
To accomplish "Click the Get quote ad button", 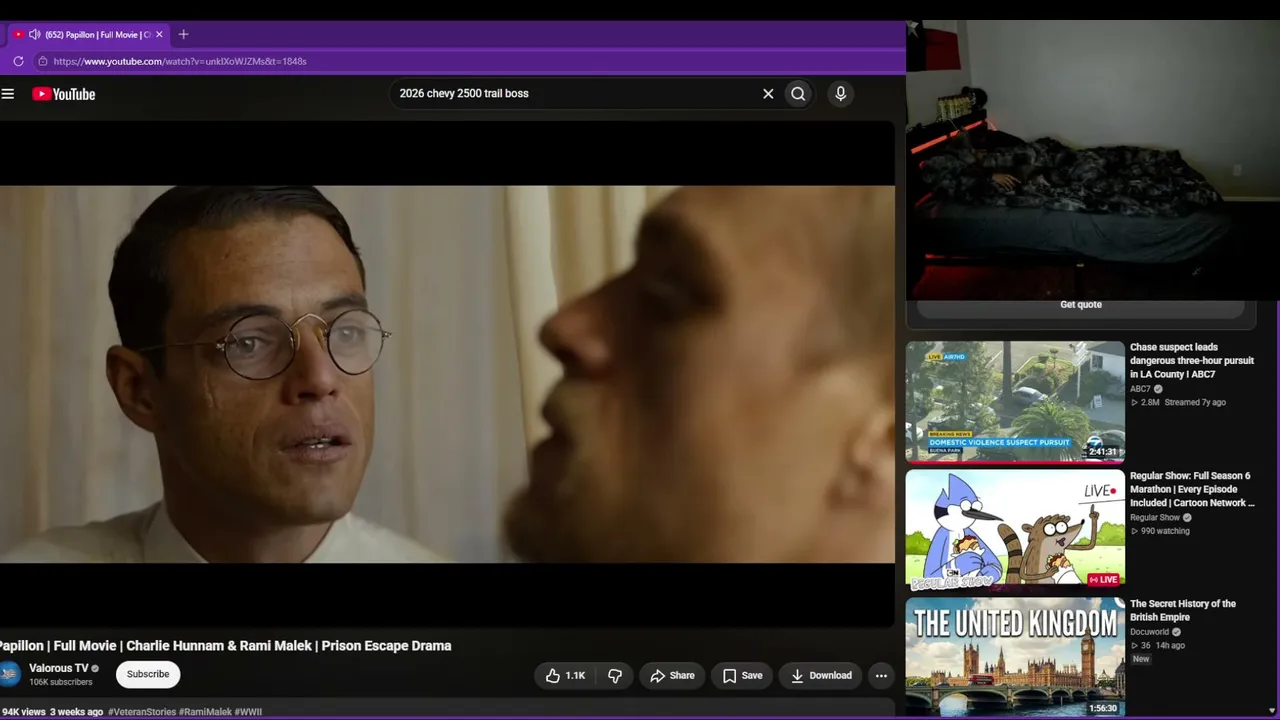I will (x=1081, y=305).
